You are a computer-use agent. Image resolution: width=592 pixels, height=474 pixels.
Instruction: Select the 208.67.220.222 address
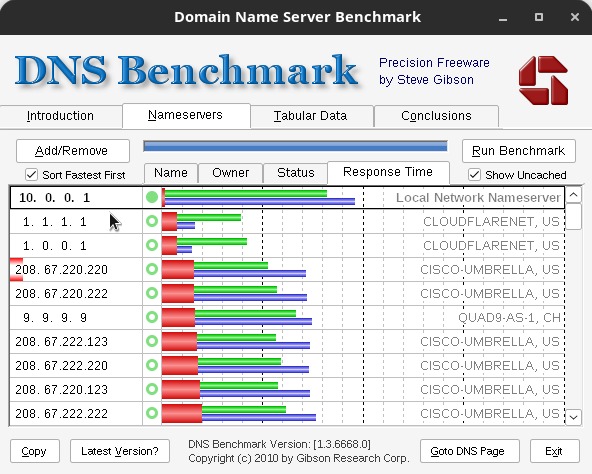(62, 294)
